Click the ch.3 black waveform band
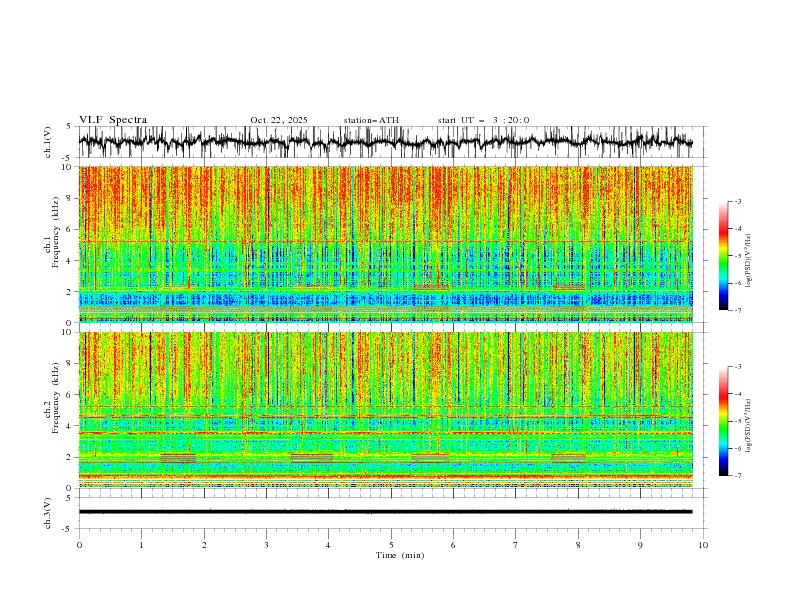 (385, 512)
